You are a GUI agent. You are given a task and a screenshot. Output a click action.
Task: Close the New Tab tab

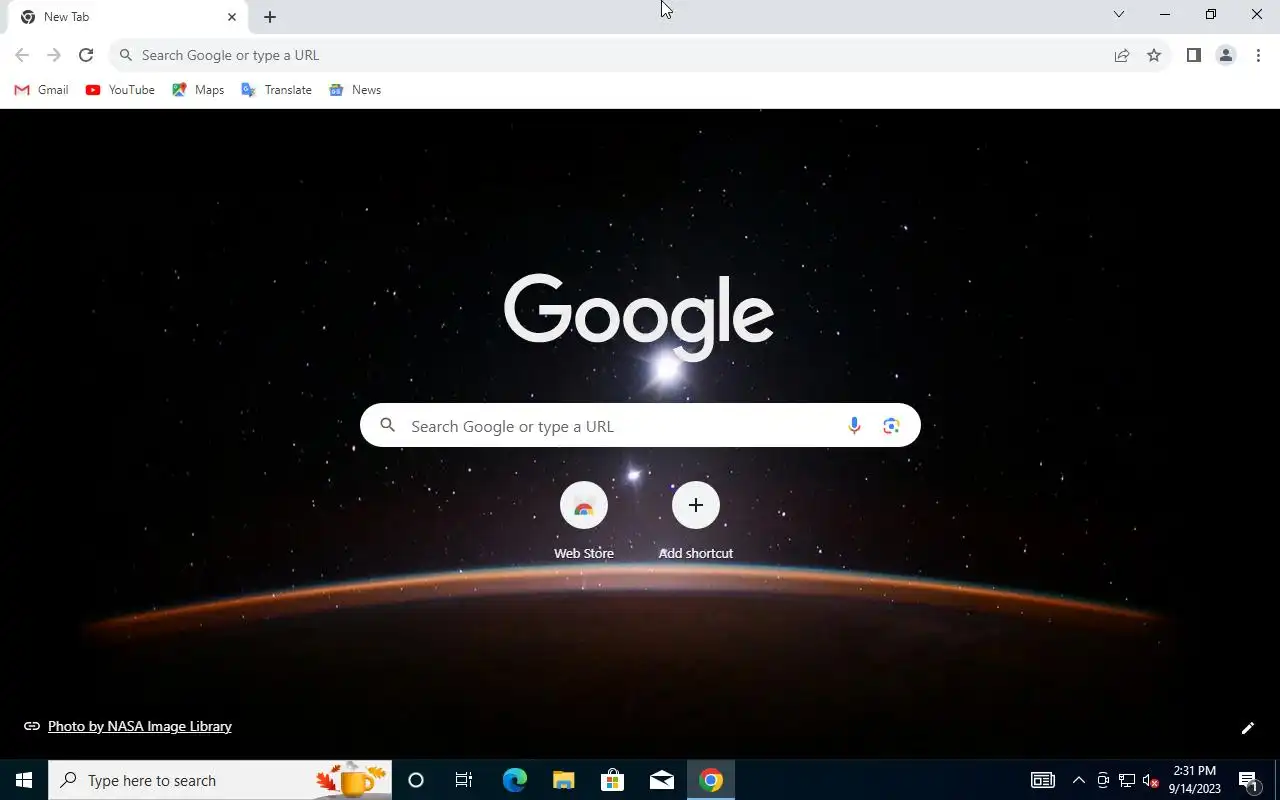point(232,17)
